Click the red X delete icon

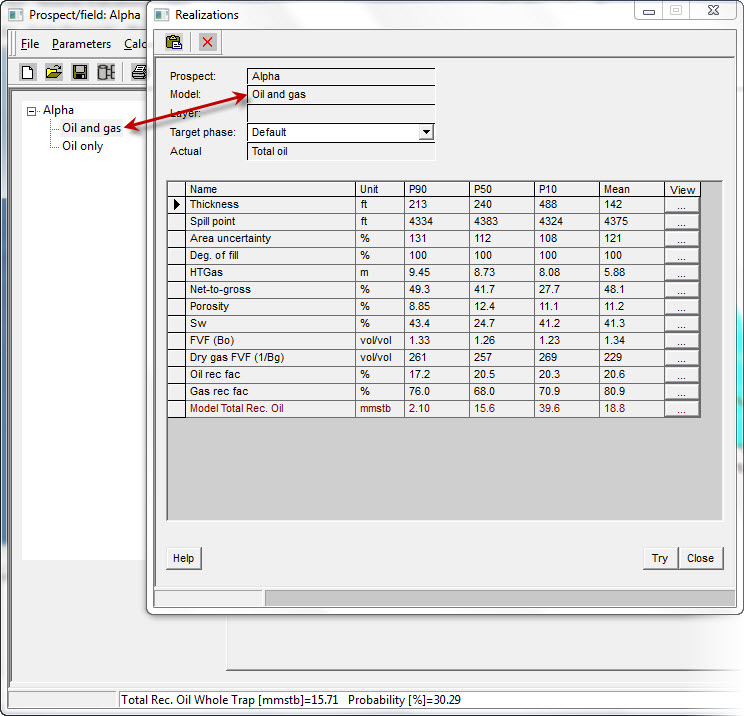[x=207, y=42]
